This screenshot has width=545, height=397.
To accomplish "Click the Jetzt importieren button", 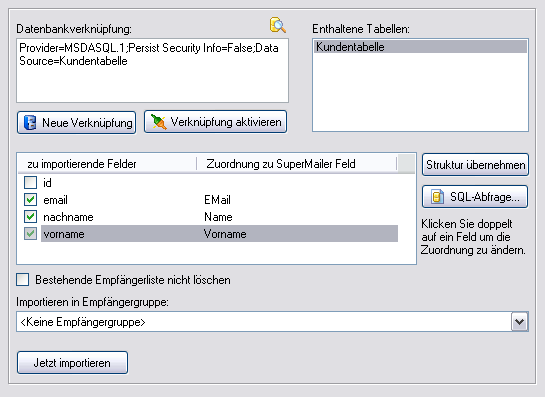I will coord(72,363).
